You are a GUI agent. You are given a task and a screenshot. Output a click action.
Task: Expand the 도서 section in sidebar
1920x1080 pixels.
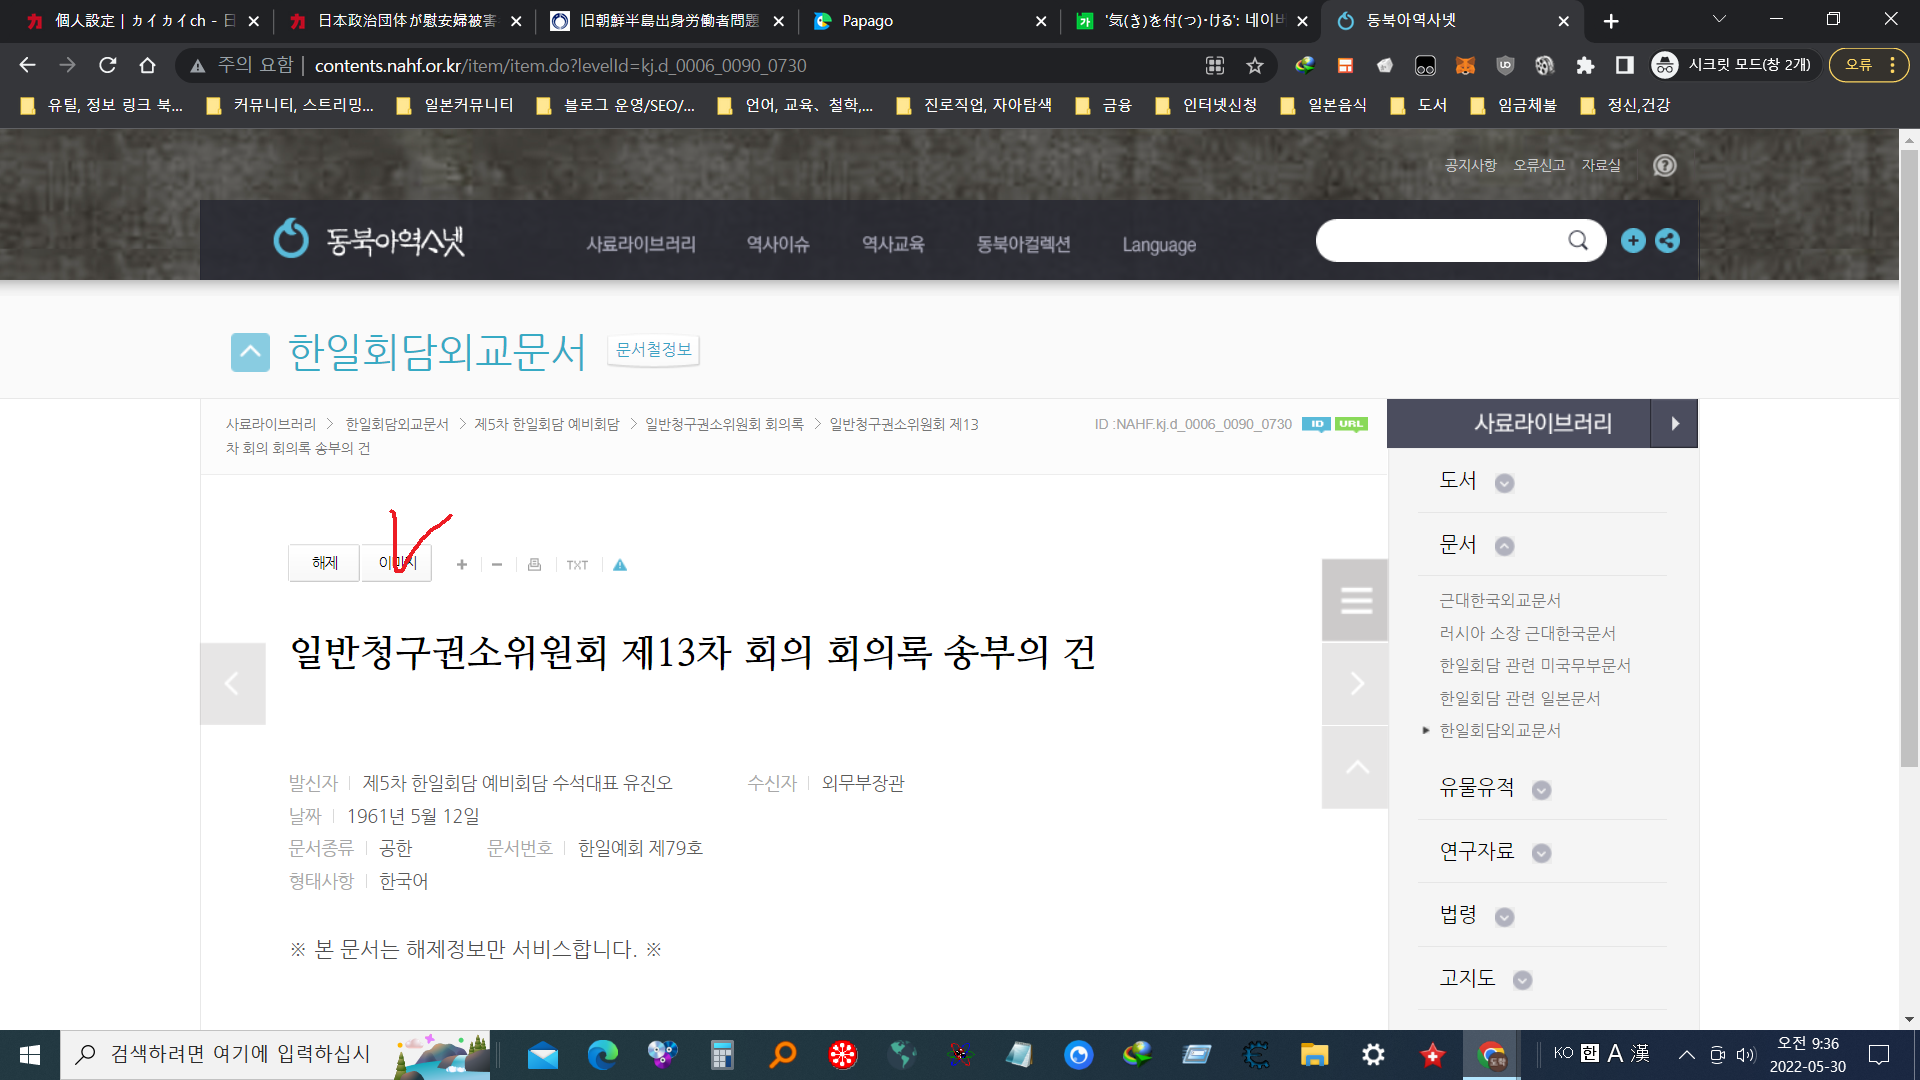pyautogui.click(x=1504, y=483)
